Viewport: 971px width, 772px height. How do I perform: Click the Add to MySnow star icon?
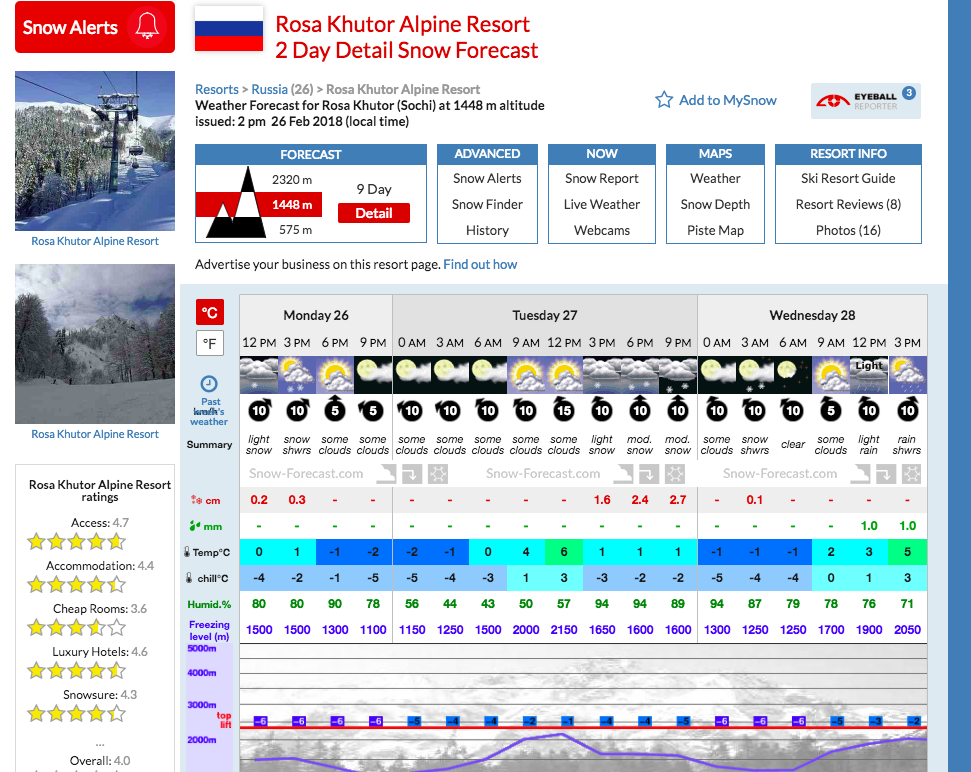[x=664, y=100]
